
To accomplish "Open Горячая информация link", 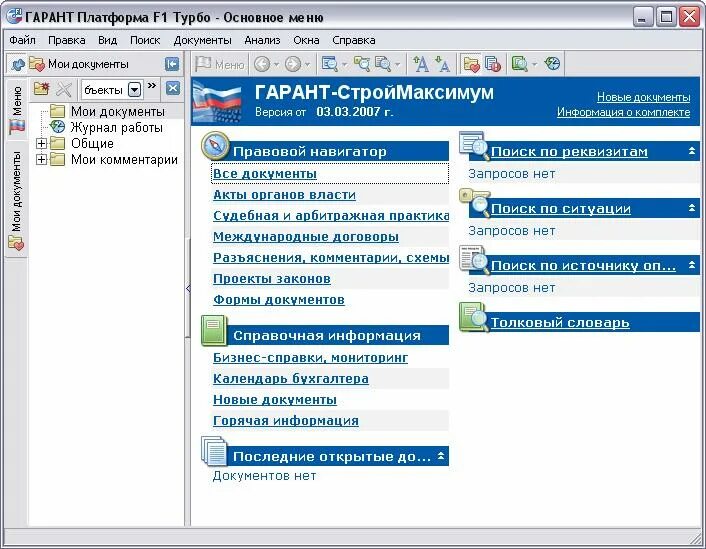I will coord(285,421).
